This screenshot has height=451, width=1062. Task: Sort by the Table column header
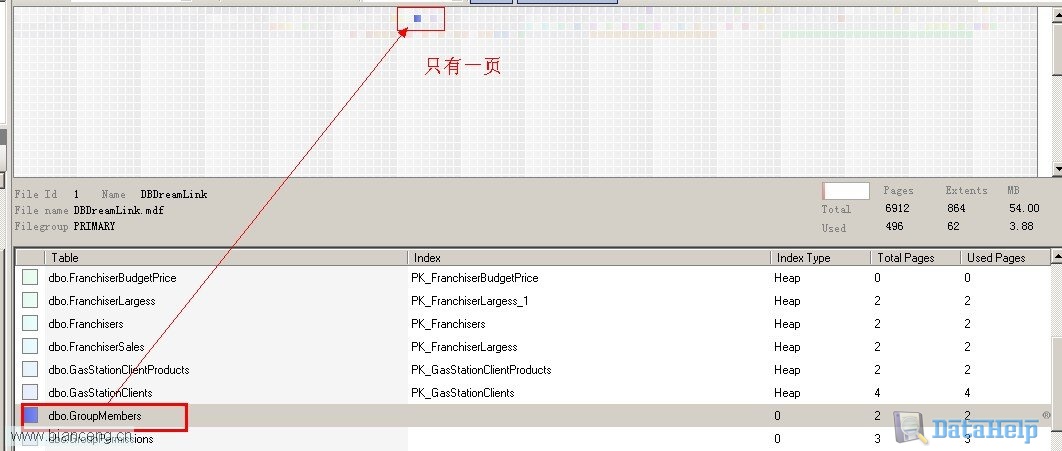pos(227,258)
